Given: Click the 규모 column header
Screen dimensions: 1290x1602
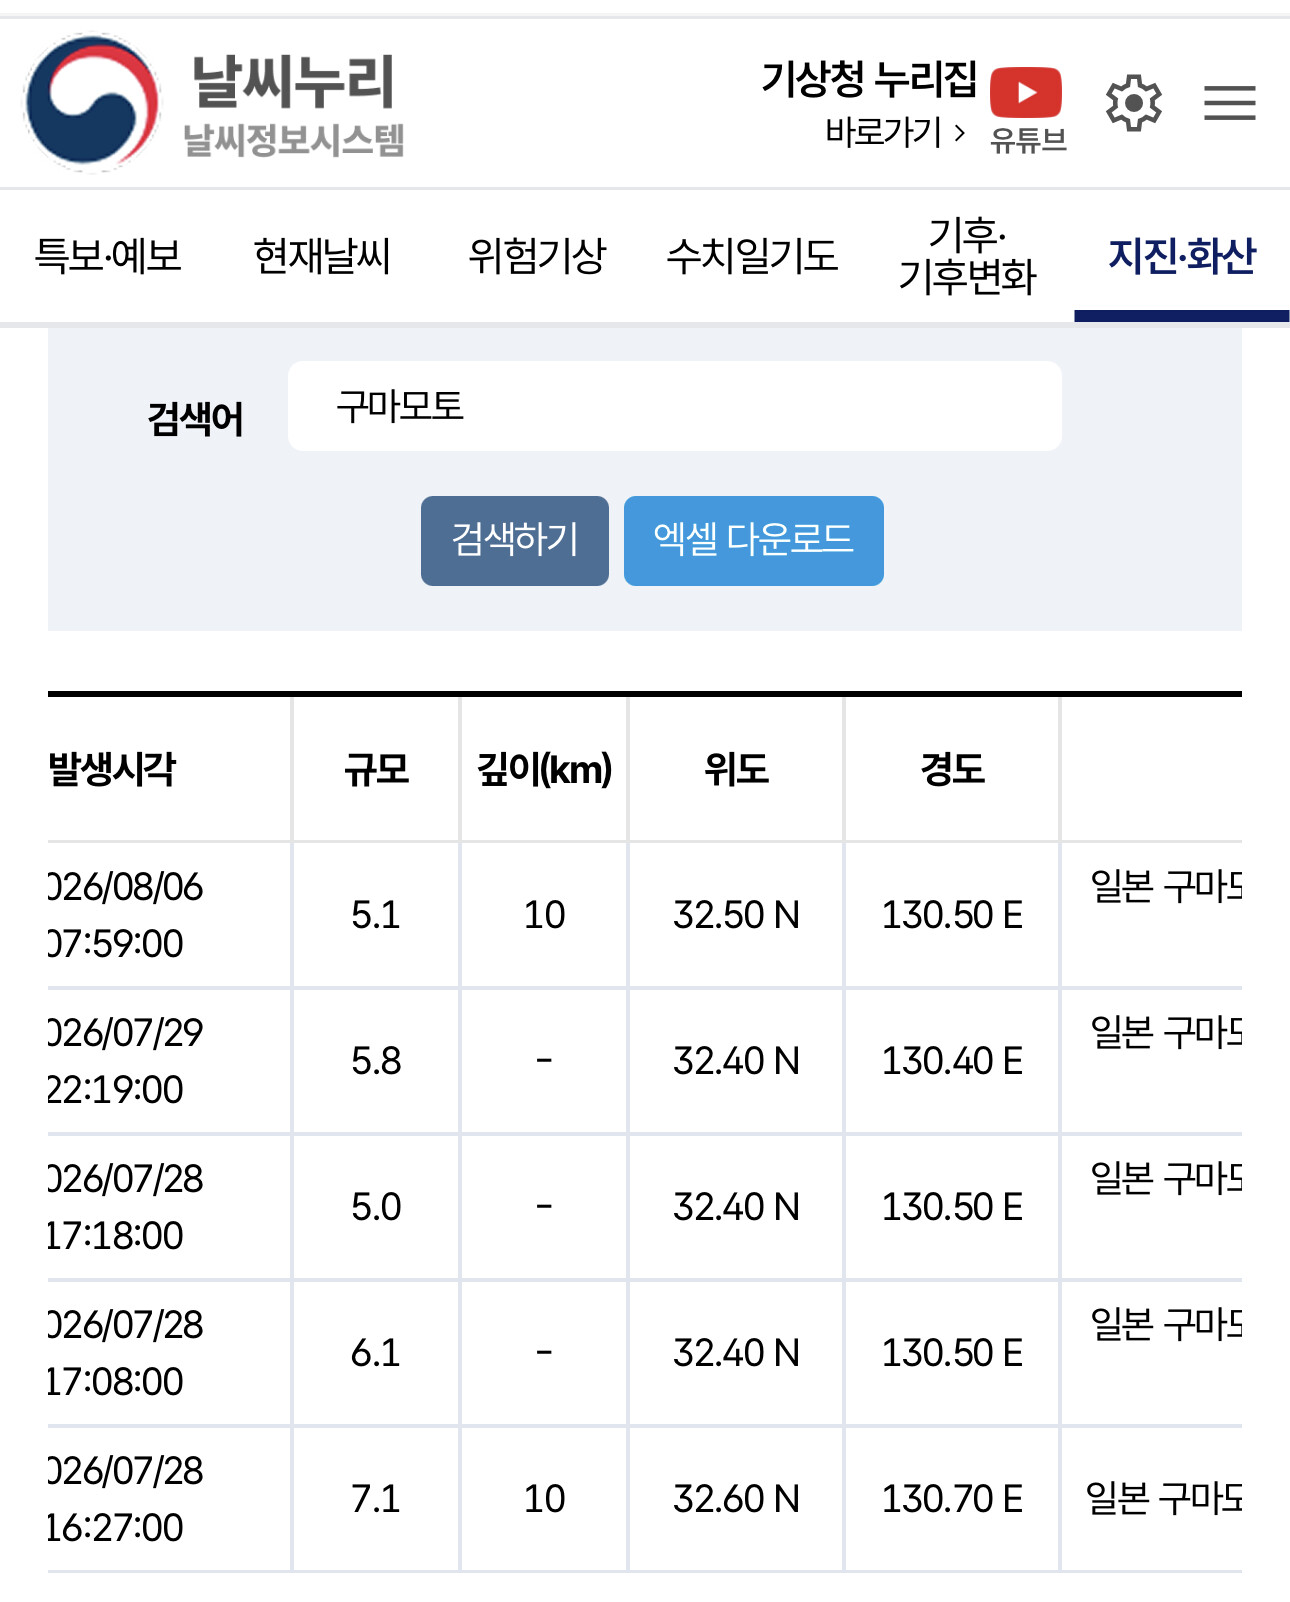Looking at the screenshot, I should pos(376,769).
